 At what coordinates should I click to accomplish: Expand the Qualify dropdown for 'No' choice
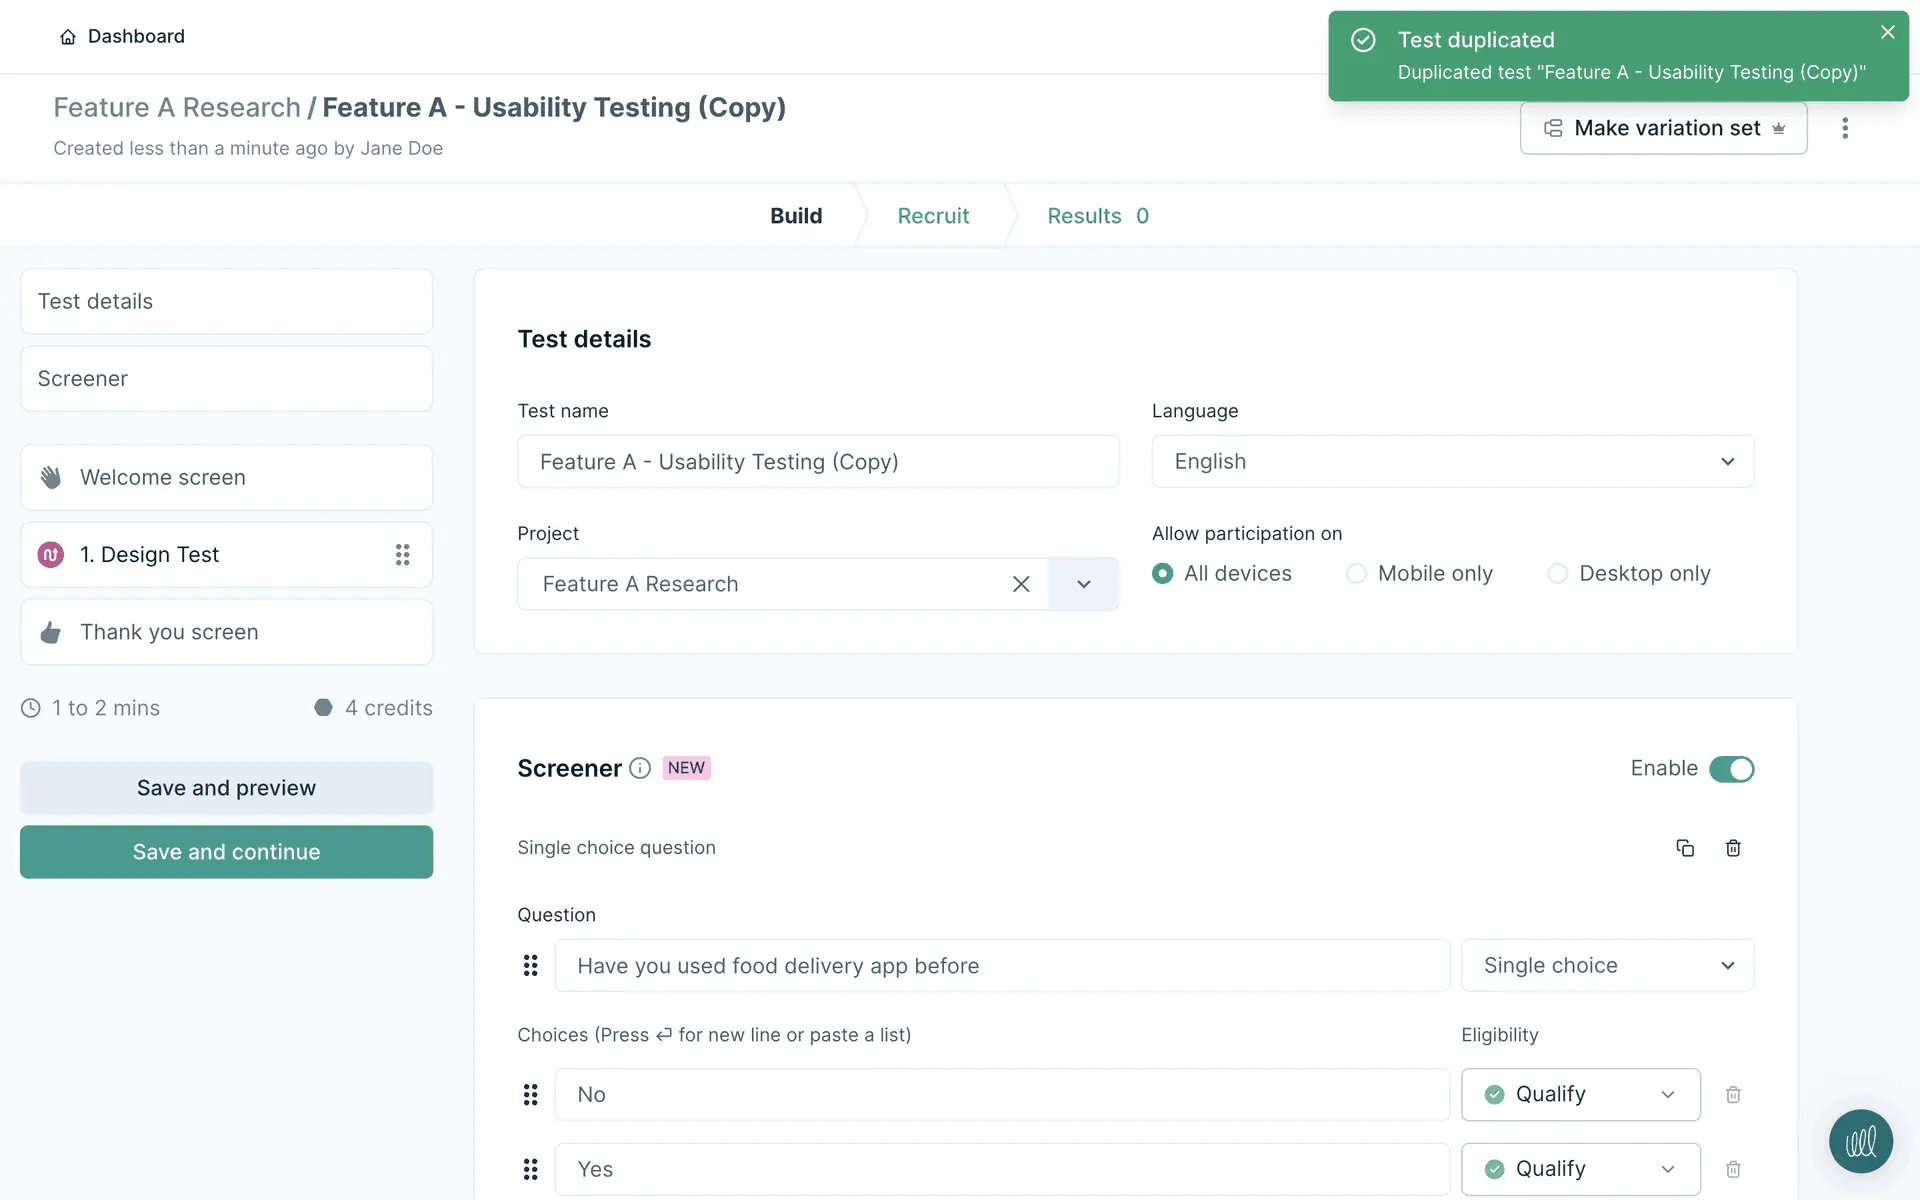(1580, 1095)
